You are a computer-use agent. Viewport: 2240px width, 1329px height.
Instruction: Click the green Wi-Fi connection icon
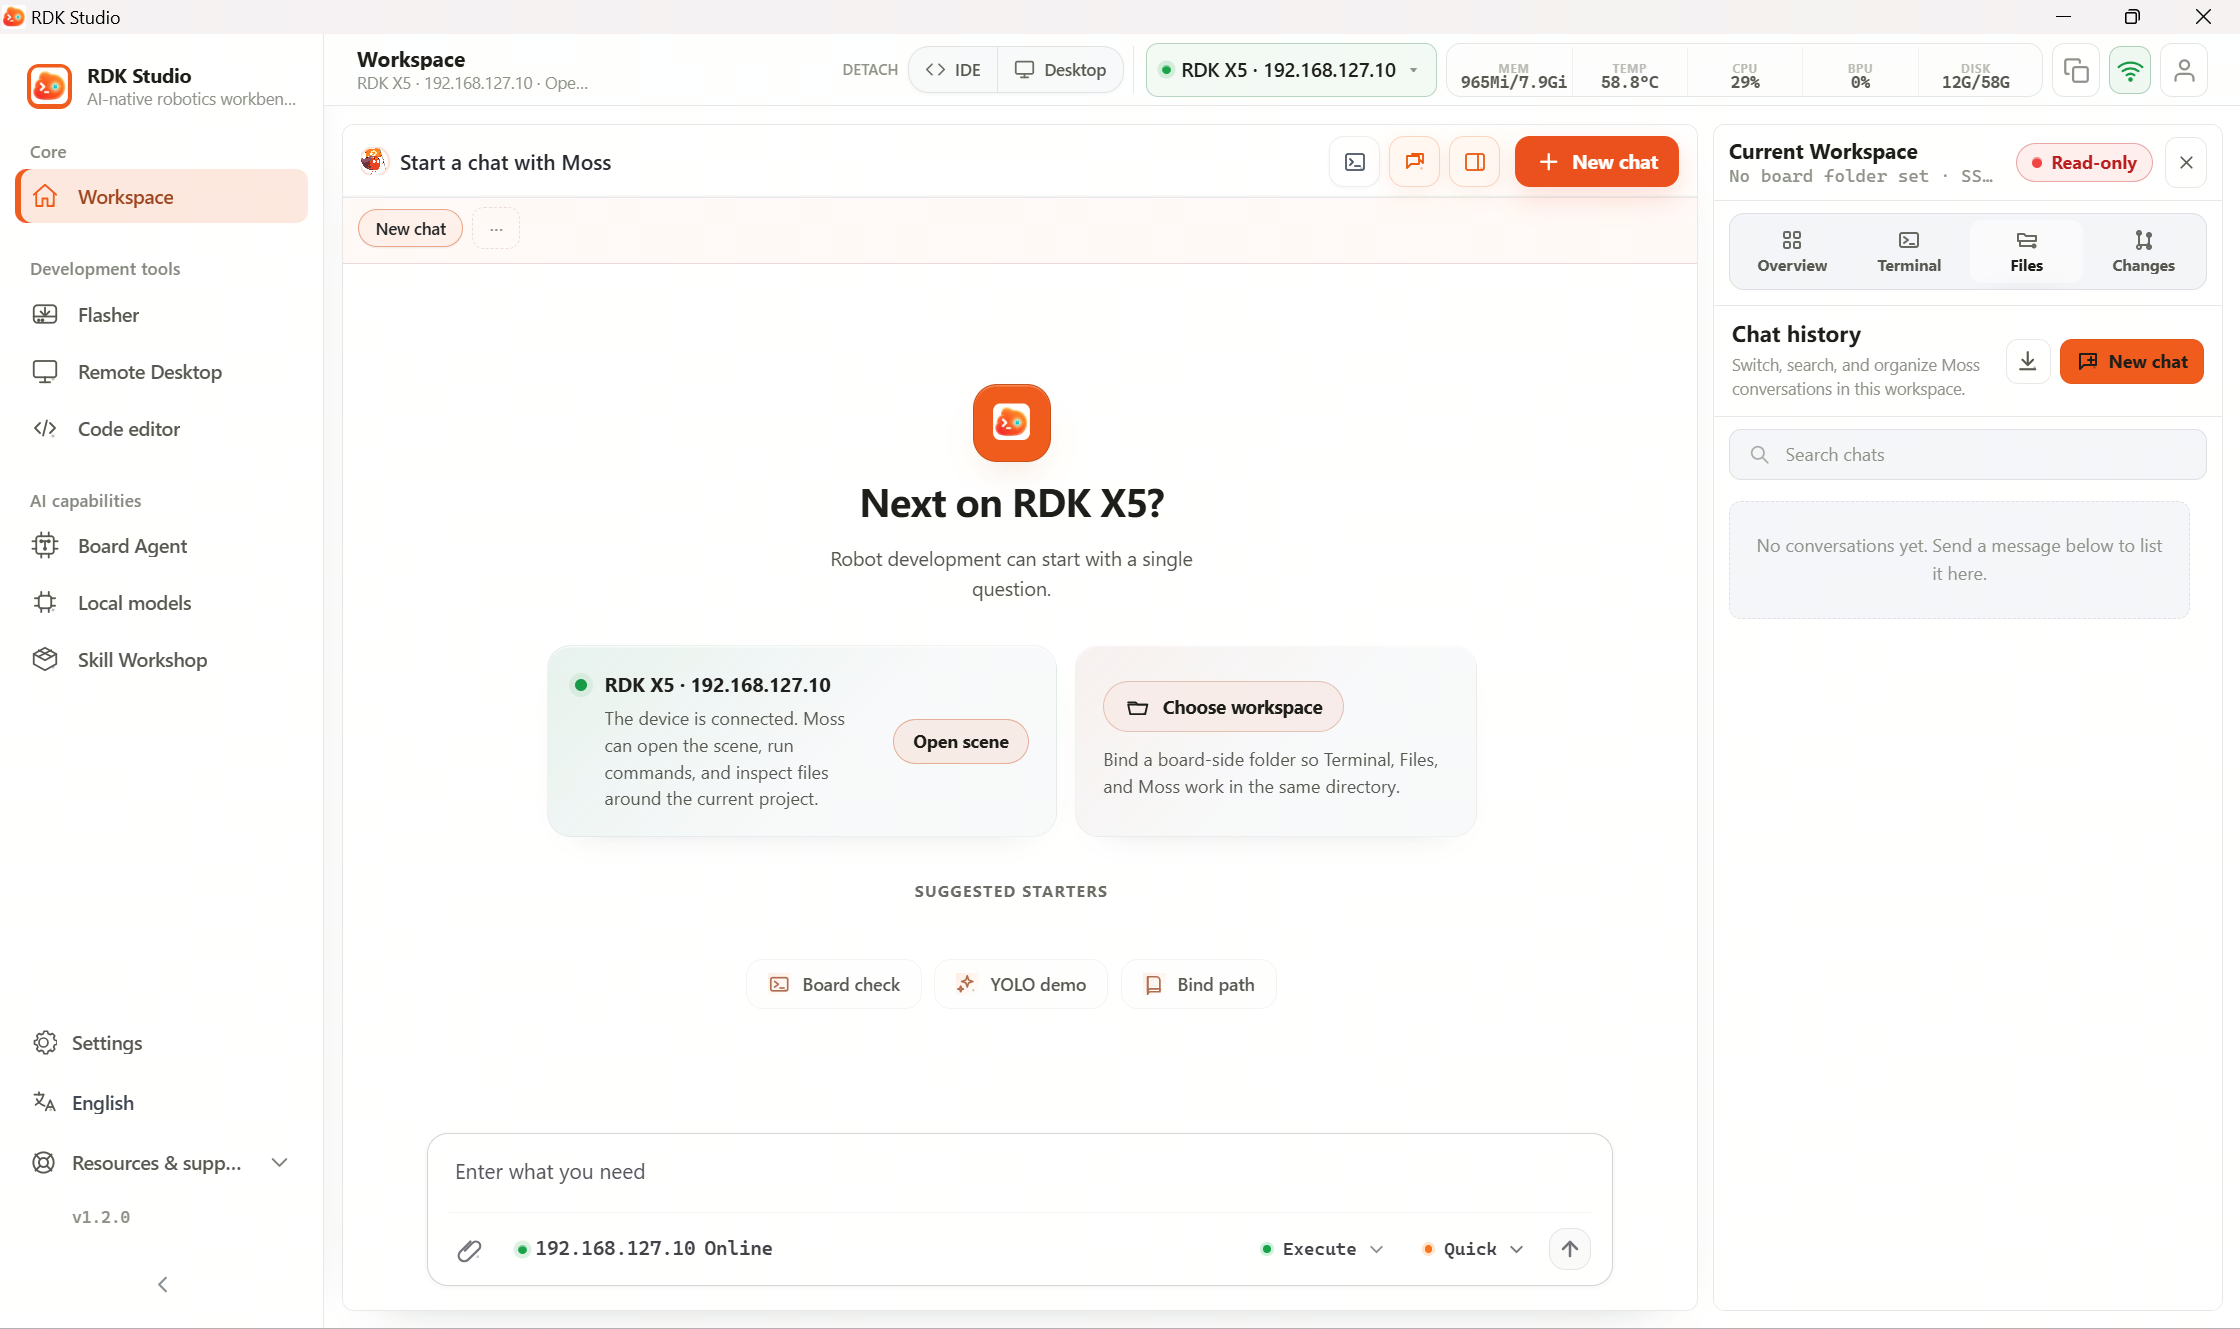point(2130,70)
